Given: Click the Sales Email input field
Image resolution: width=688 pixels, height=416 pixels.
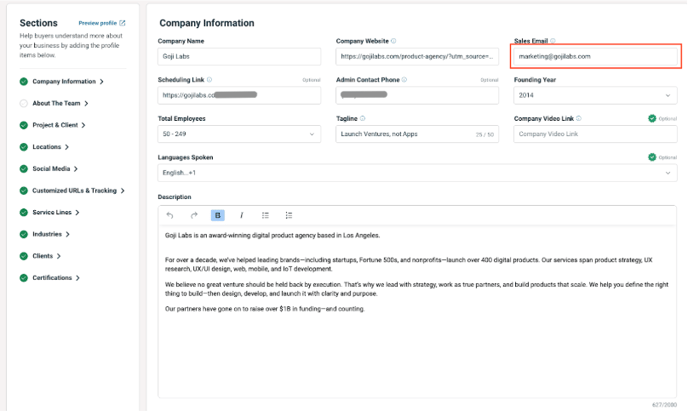Looking at the screenshot, I should tap(594, 57).
